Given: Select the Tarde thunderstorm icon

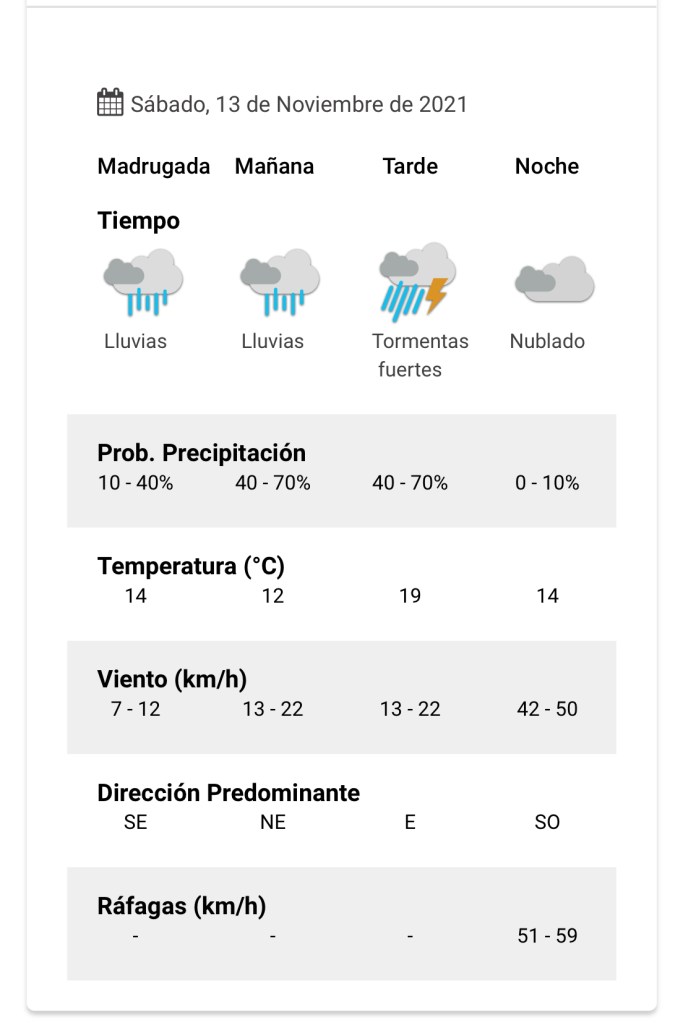Looking at the screenshot, I should click(x=416, y=281).
